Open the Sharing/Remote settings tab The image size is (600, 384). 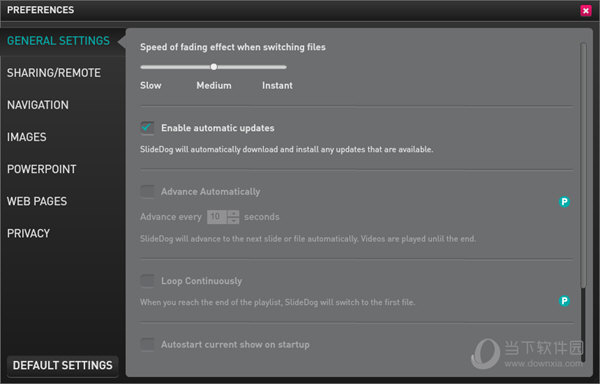coord(54,73)
